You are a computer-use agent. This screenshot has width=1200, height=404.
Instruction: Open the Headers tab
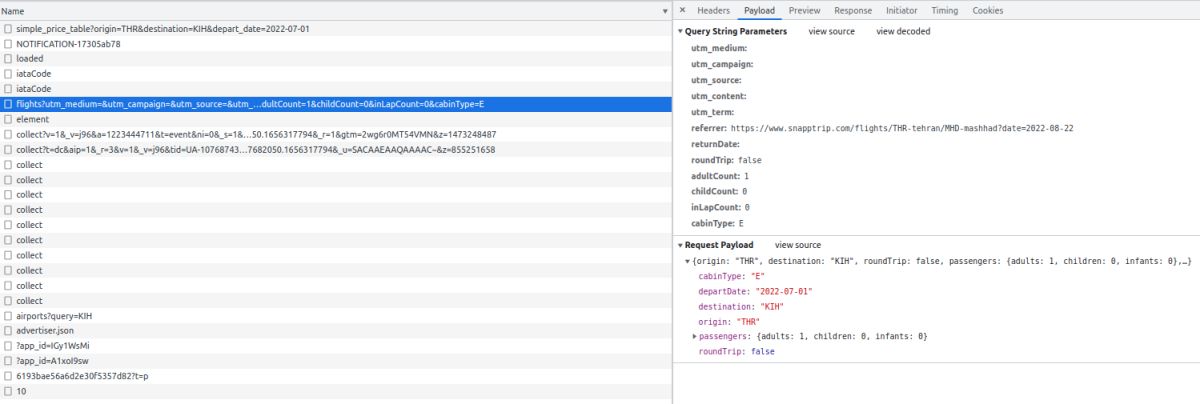click(x=713, y=10)
